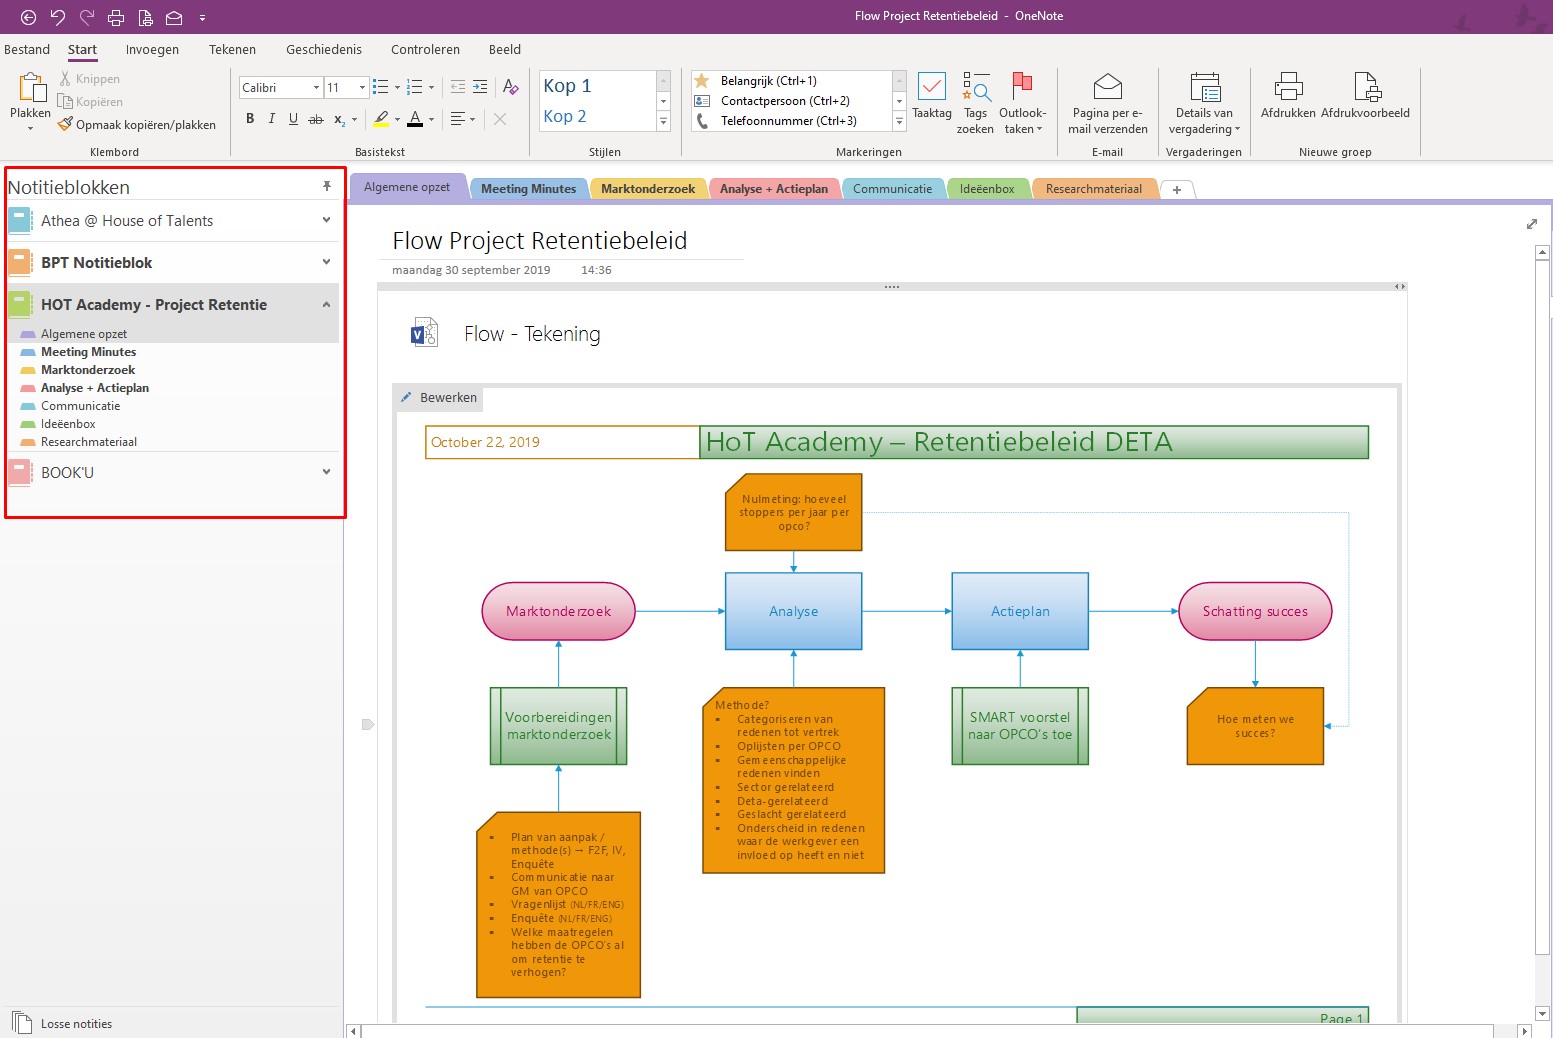
Task: Toggle italic text formatting
Action: tap(271, 119)
